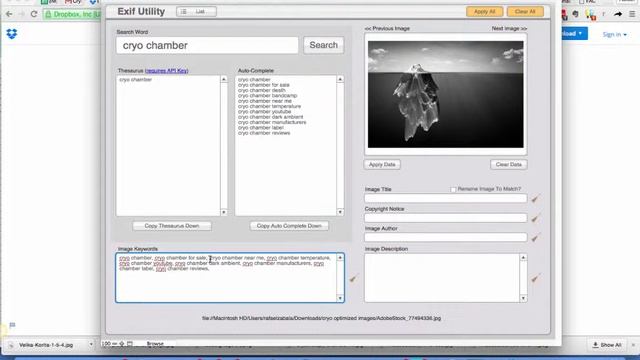Click into the Image Title field
Image resolution: width=640 pixels, height=360 pixels.
click(x=446, y=198)
